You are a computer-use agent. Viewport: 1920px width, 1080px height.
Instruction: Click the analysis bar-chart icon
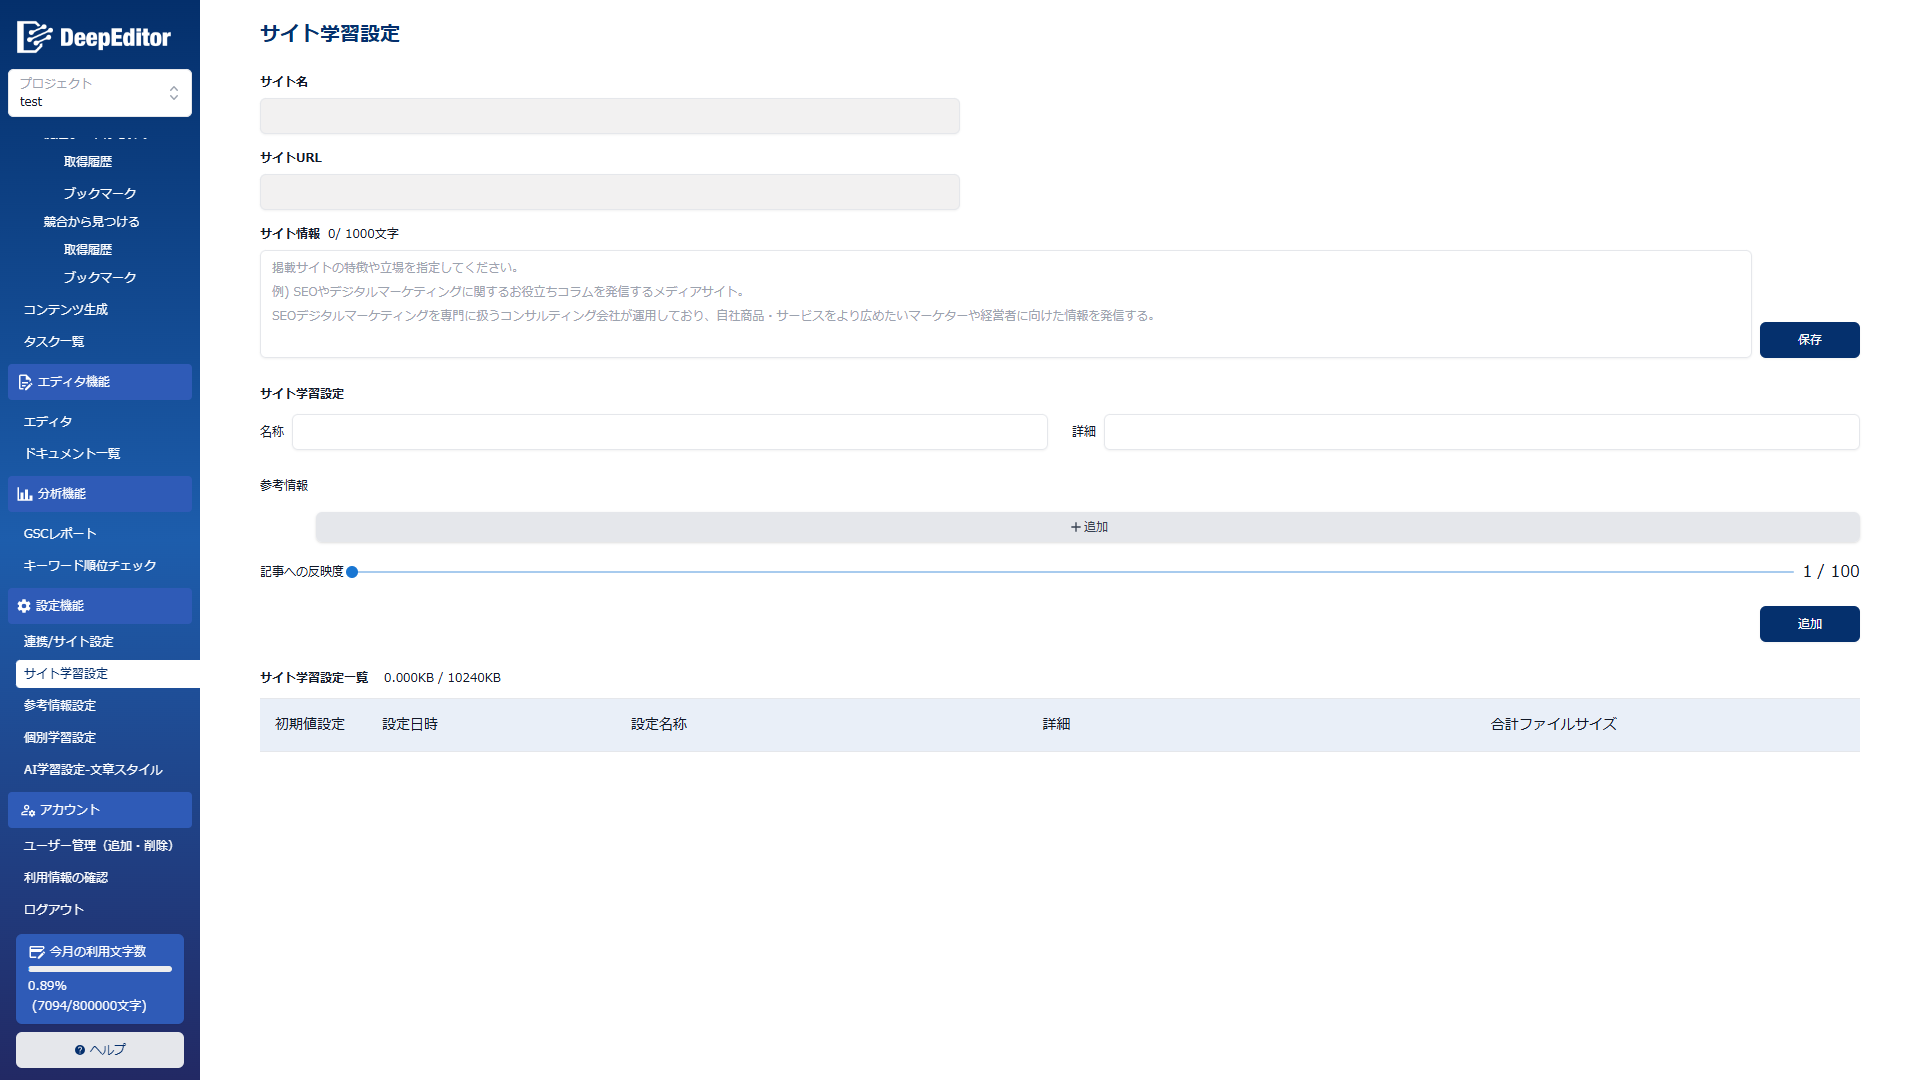click(25, 494)
